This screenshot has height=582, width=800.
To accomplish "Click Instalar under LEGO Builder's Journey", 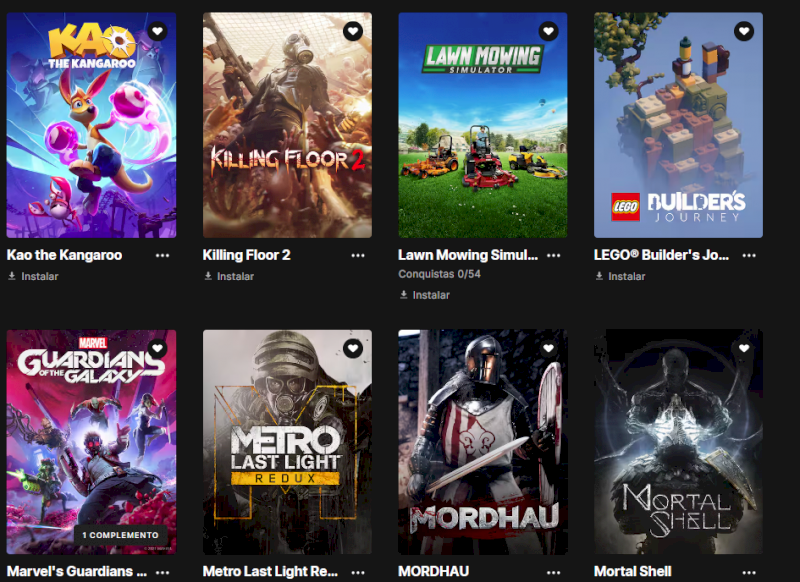I will click(620, 276).
